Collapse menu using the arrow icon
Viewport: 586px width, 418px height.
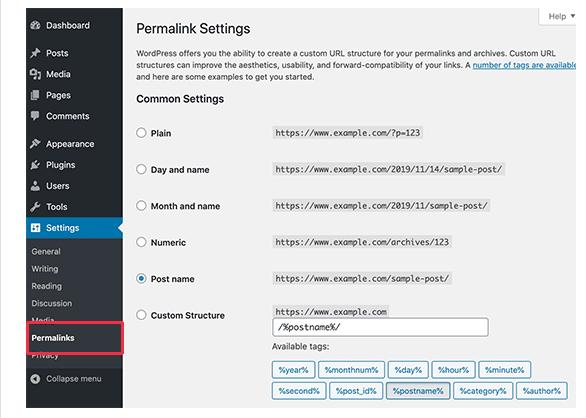point(36,379)
